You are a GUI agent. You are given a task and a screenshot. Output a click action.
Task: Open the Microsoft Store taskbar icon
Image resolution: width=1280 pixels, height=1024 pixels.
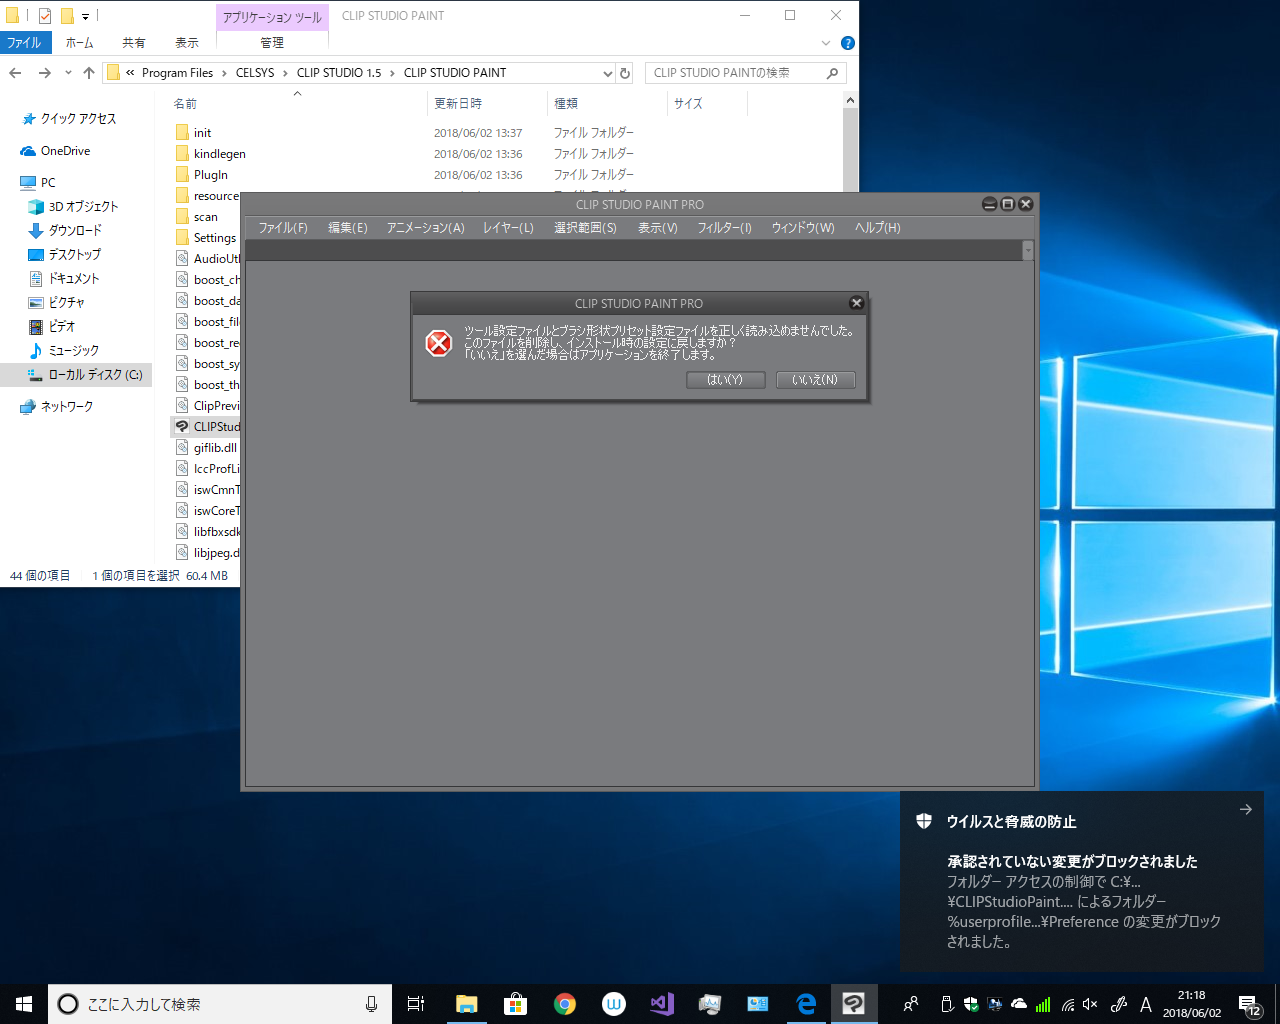(x=515, y=1004)
